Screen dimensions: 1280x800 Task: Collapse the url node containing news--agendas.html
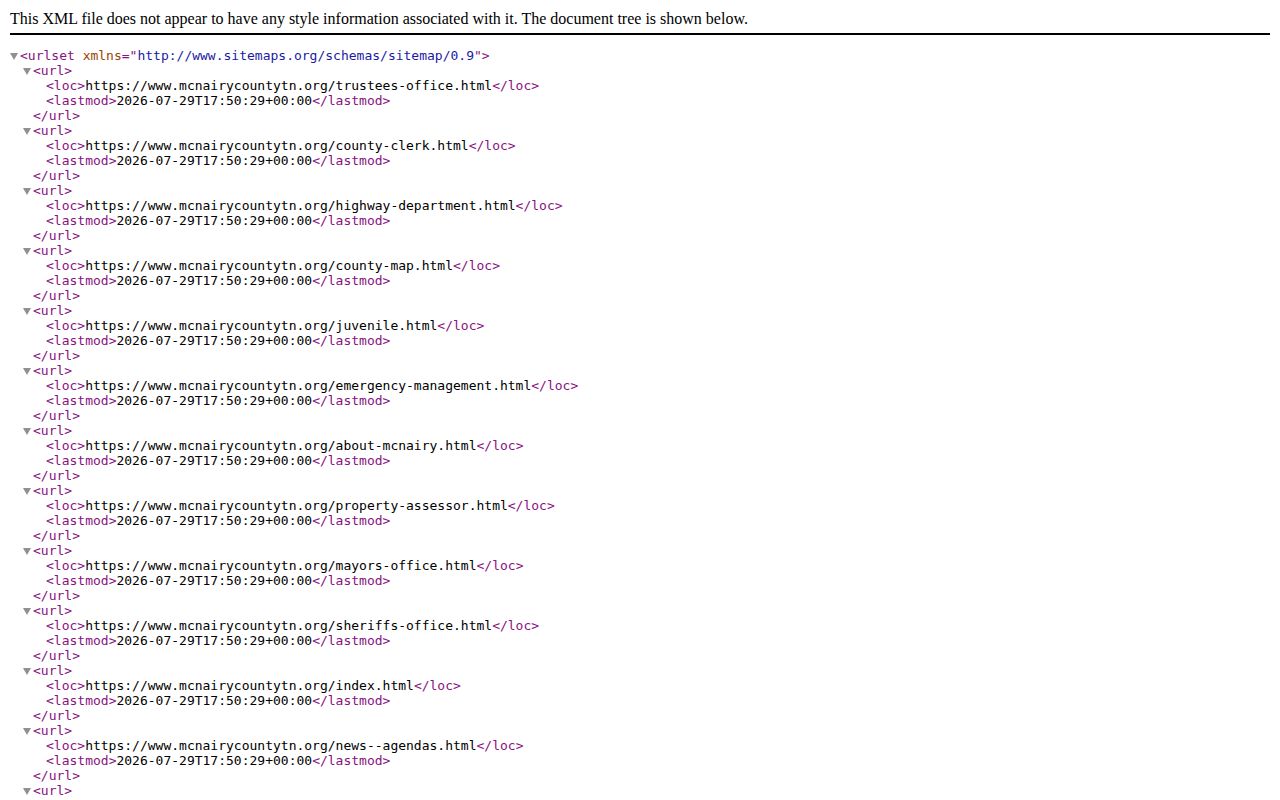(x=27, y=731)
